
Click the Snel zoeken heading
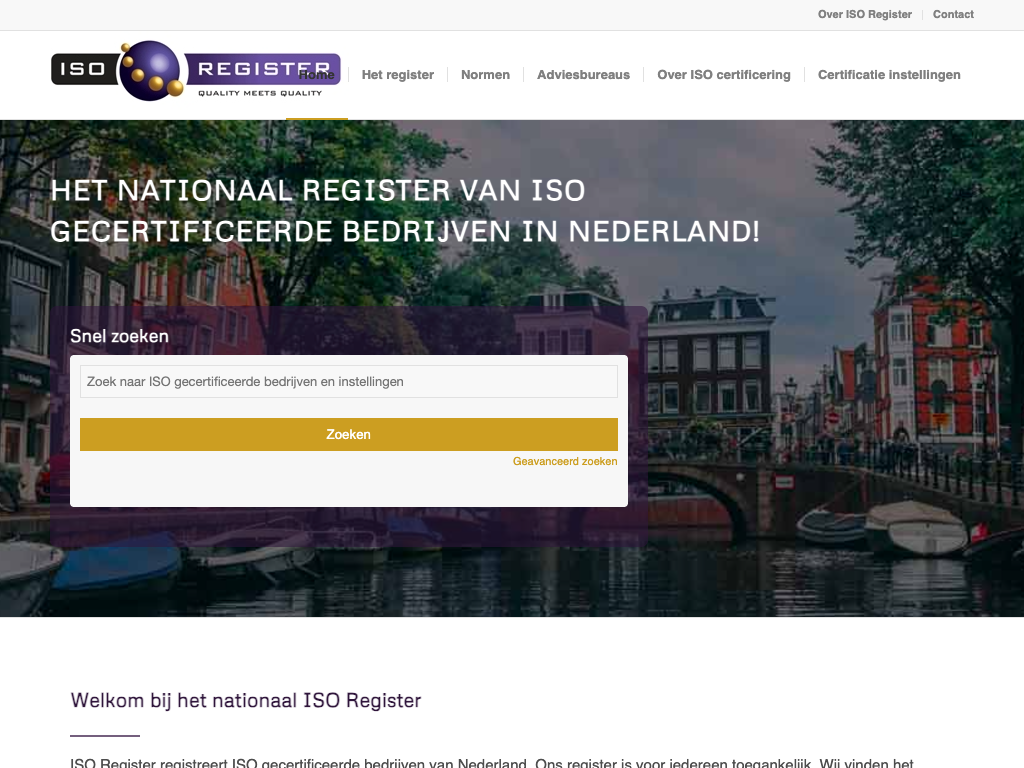(119, 336)
